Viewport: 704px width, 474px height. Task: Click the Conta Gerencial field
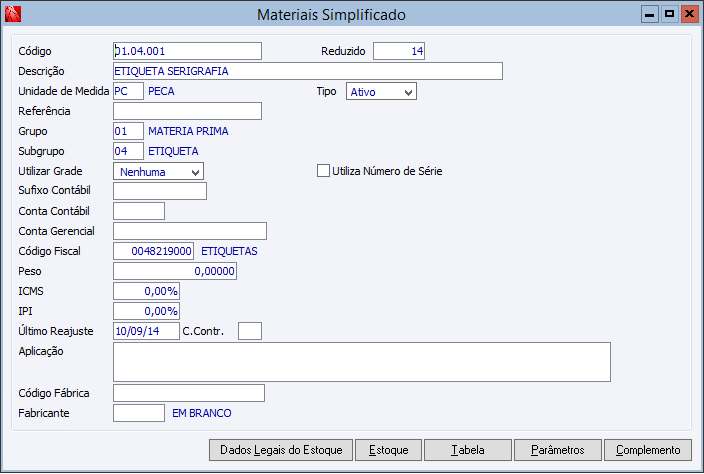190,231
